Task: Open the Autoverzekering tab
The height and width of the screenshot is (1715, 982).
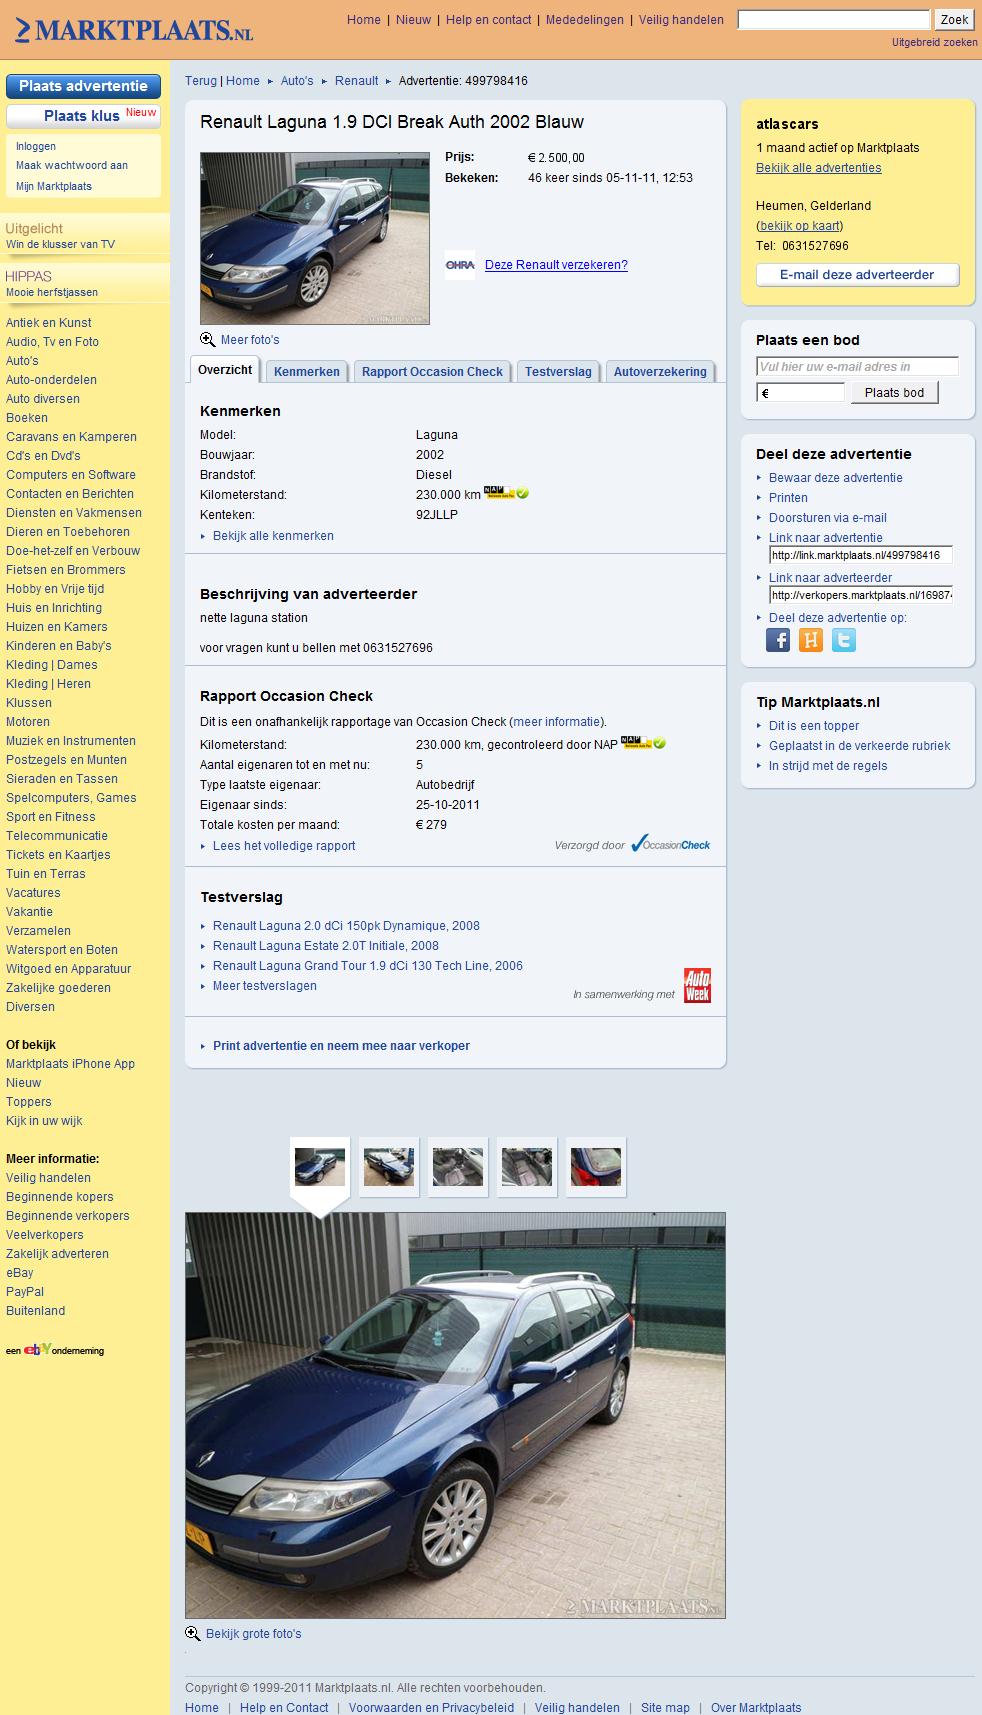Action: pos(660,371)
